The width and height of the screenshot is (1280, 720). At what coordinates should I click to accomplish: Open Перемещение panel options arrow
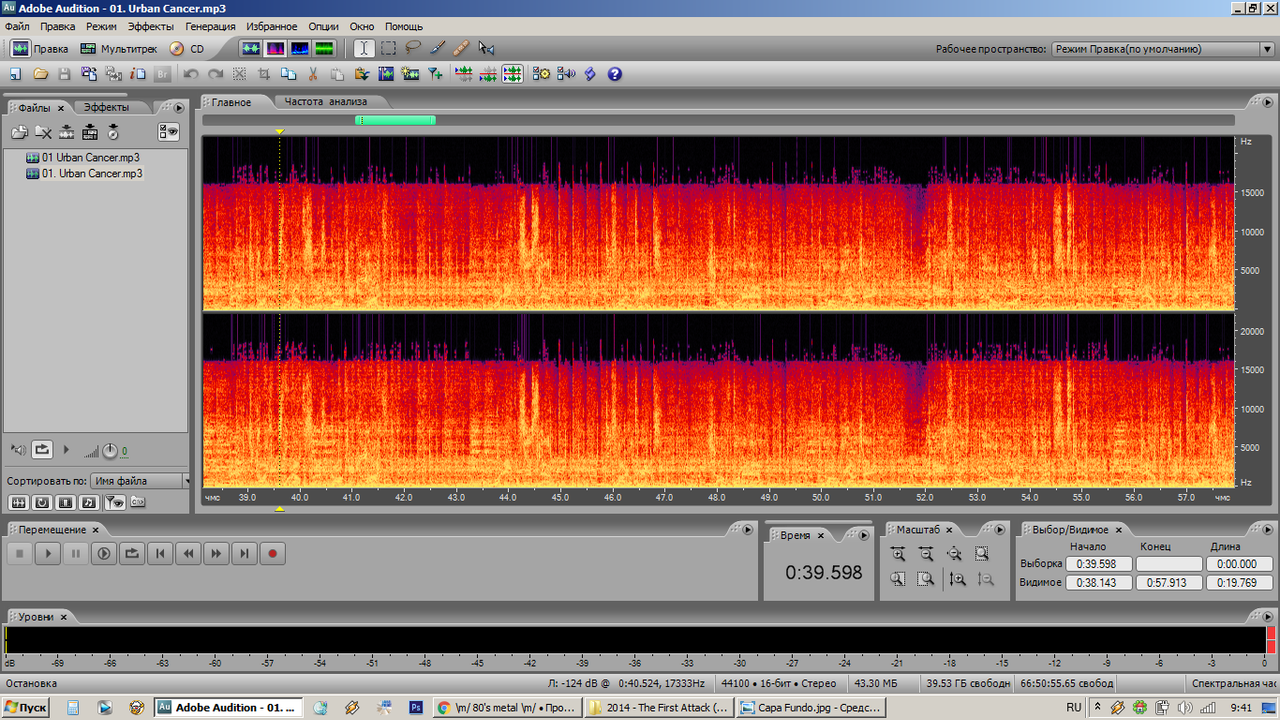(x=747, y=530)
